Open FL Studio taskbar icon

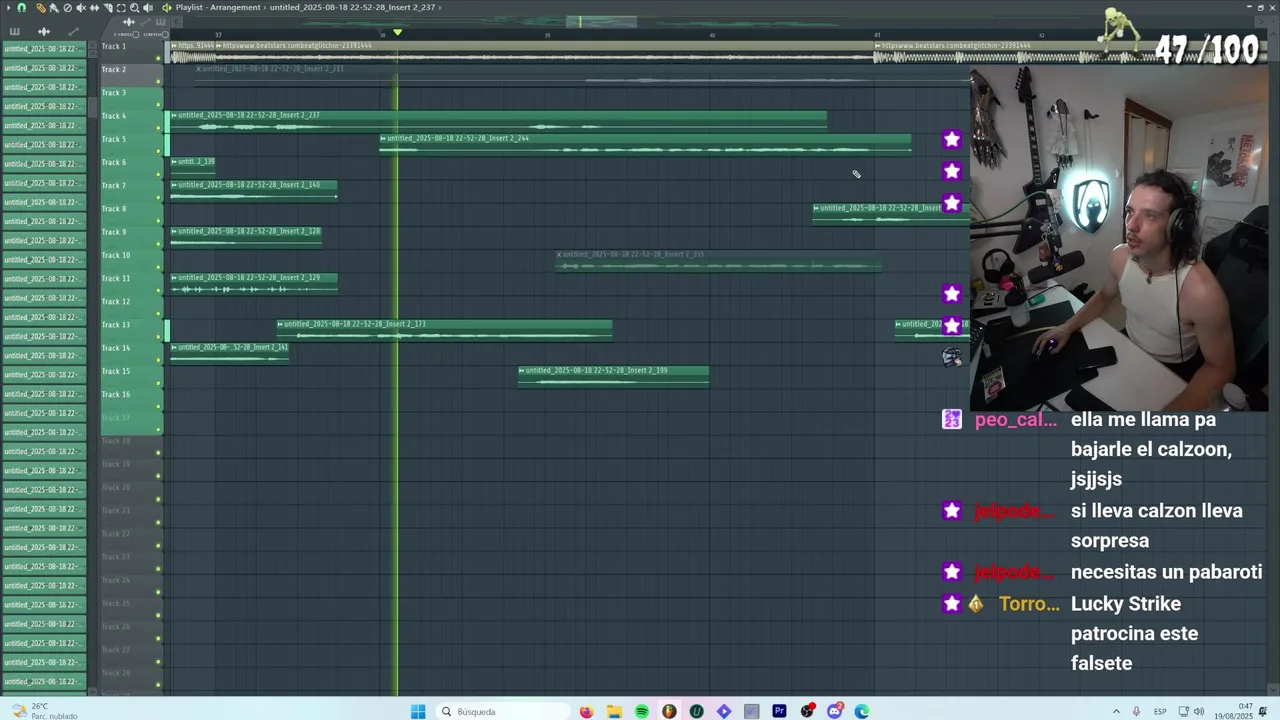(x=669, y=711)
